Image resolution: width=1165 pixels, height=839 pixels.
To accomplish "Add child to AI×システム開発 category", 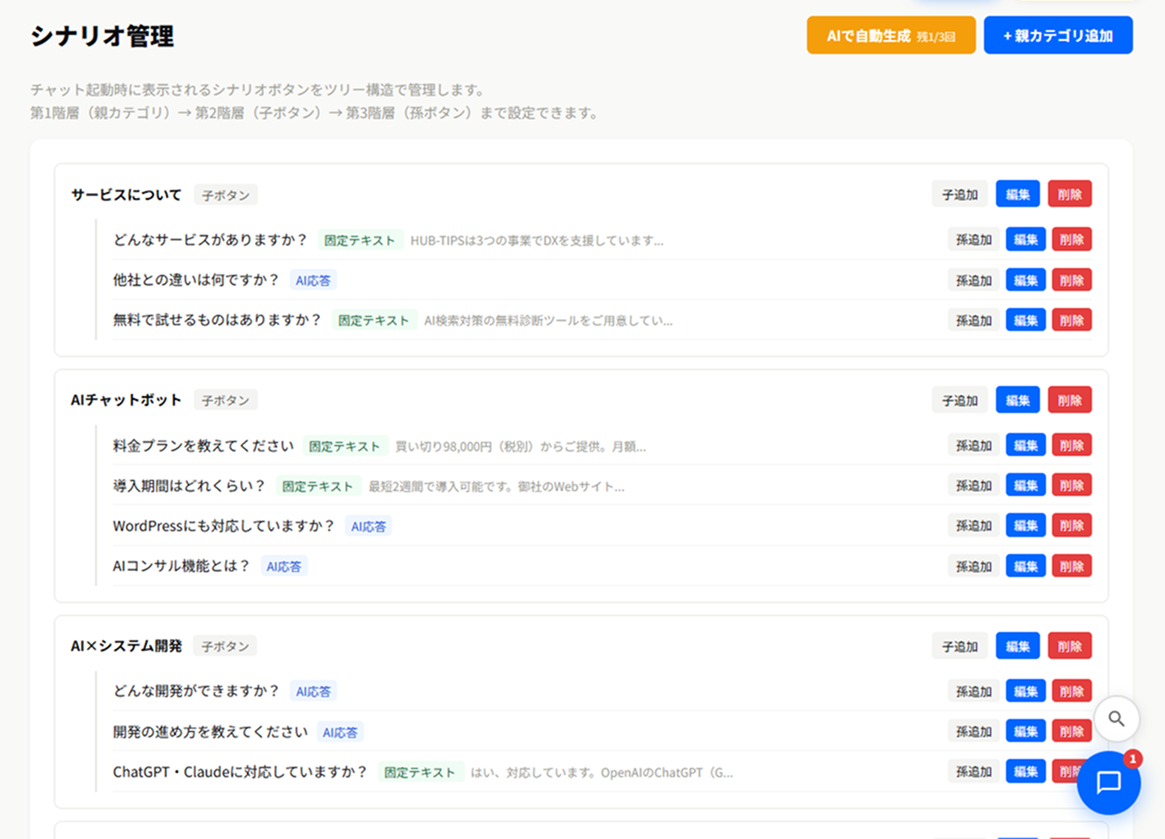I will tap(960, 647).
